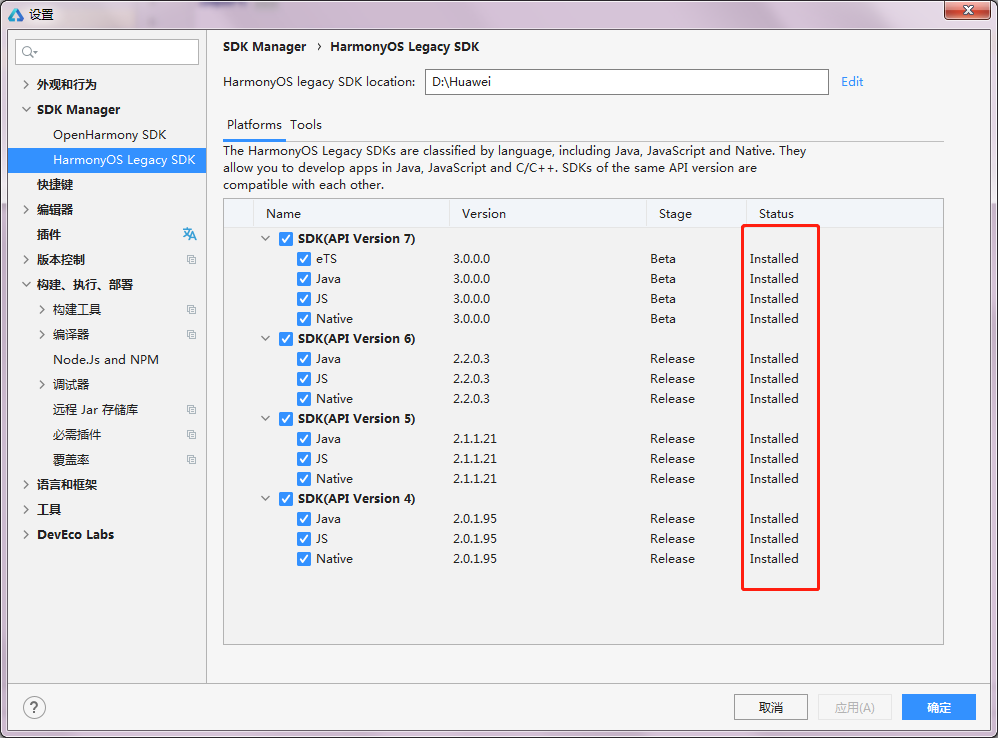This screenshot has height=738, width=998.
Task: Open 插件 settings page
Action: (49, 235)
